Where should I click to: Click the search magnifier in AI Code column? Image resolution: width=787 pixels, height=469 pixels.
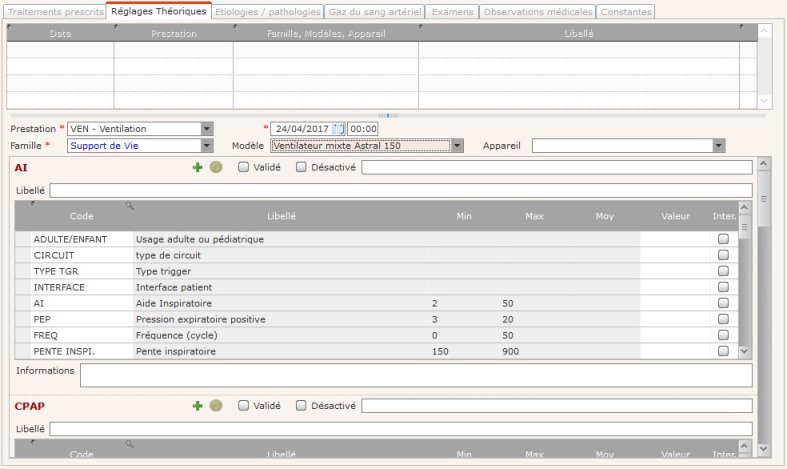pyautogui.click(x=129, y=205)
